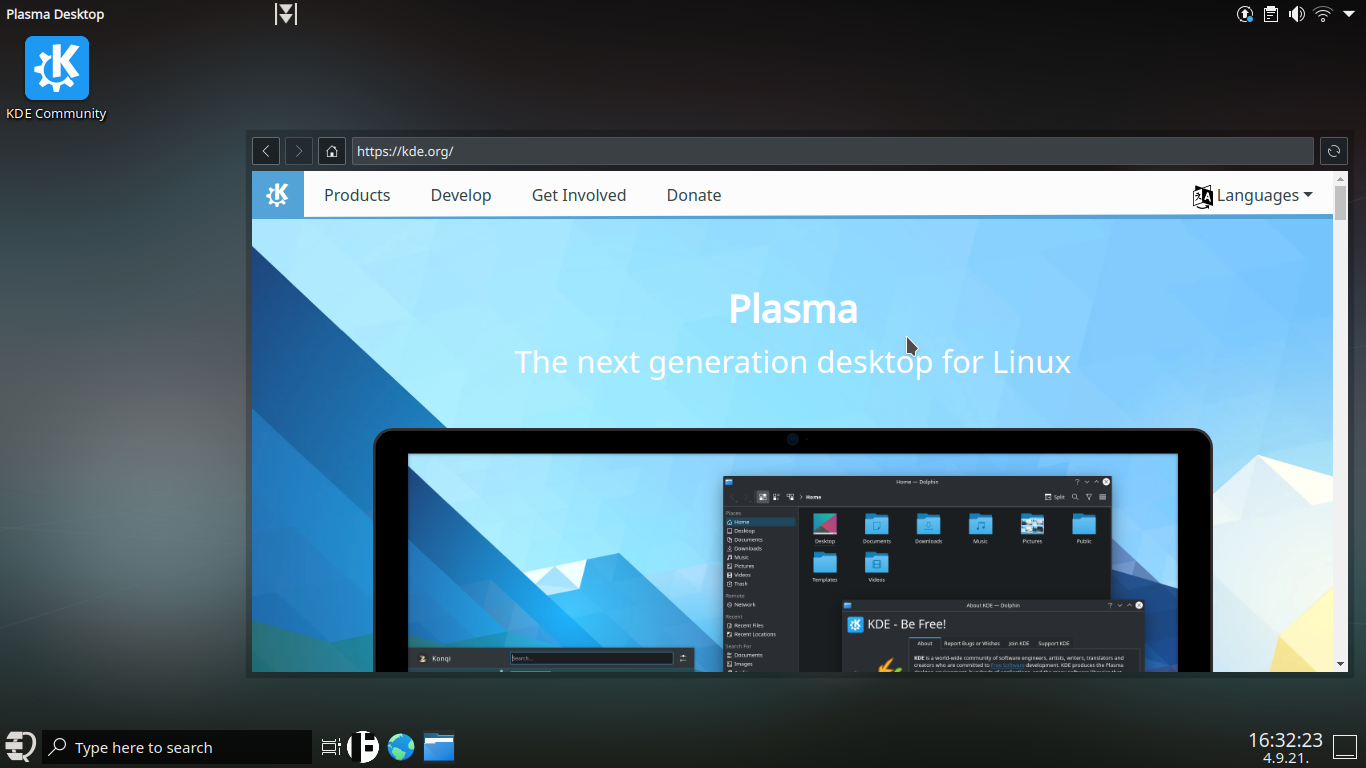
Task: Open the blue folder file manager icon
Action: (438, 747)
